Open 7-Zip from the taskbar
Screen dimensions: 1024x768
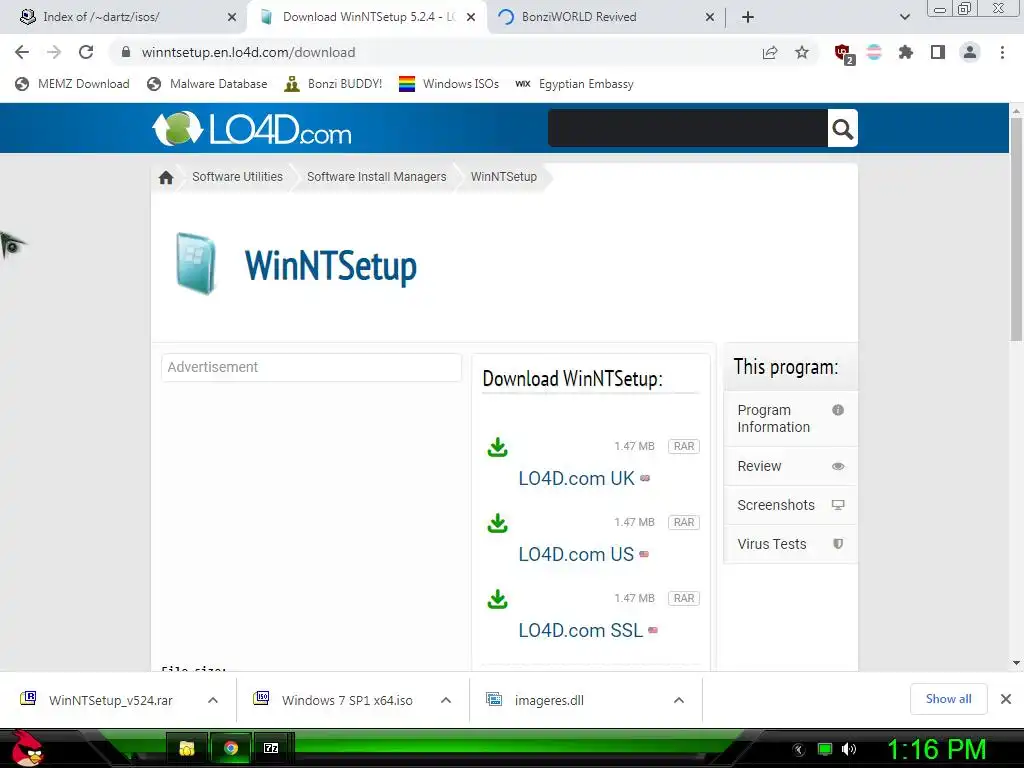[271, 748]
